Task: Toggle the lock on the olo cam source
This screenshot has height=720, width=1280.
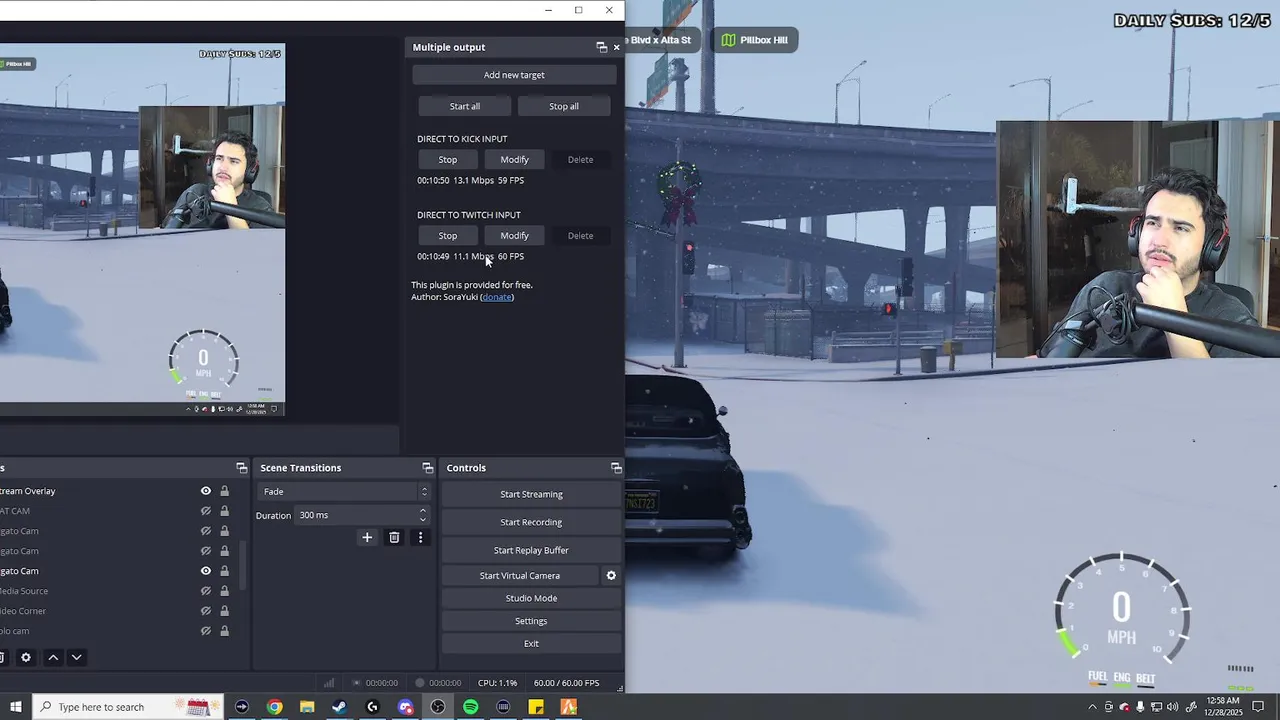Action: point(224,631)
